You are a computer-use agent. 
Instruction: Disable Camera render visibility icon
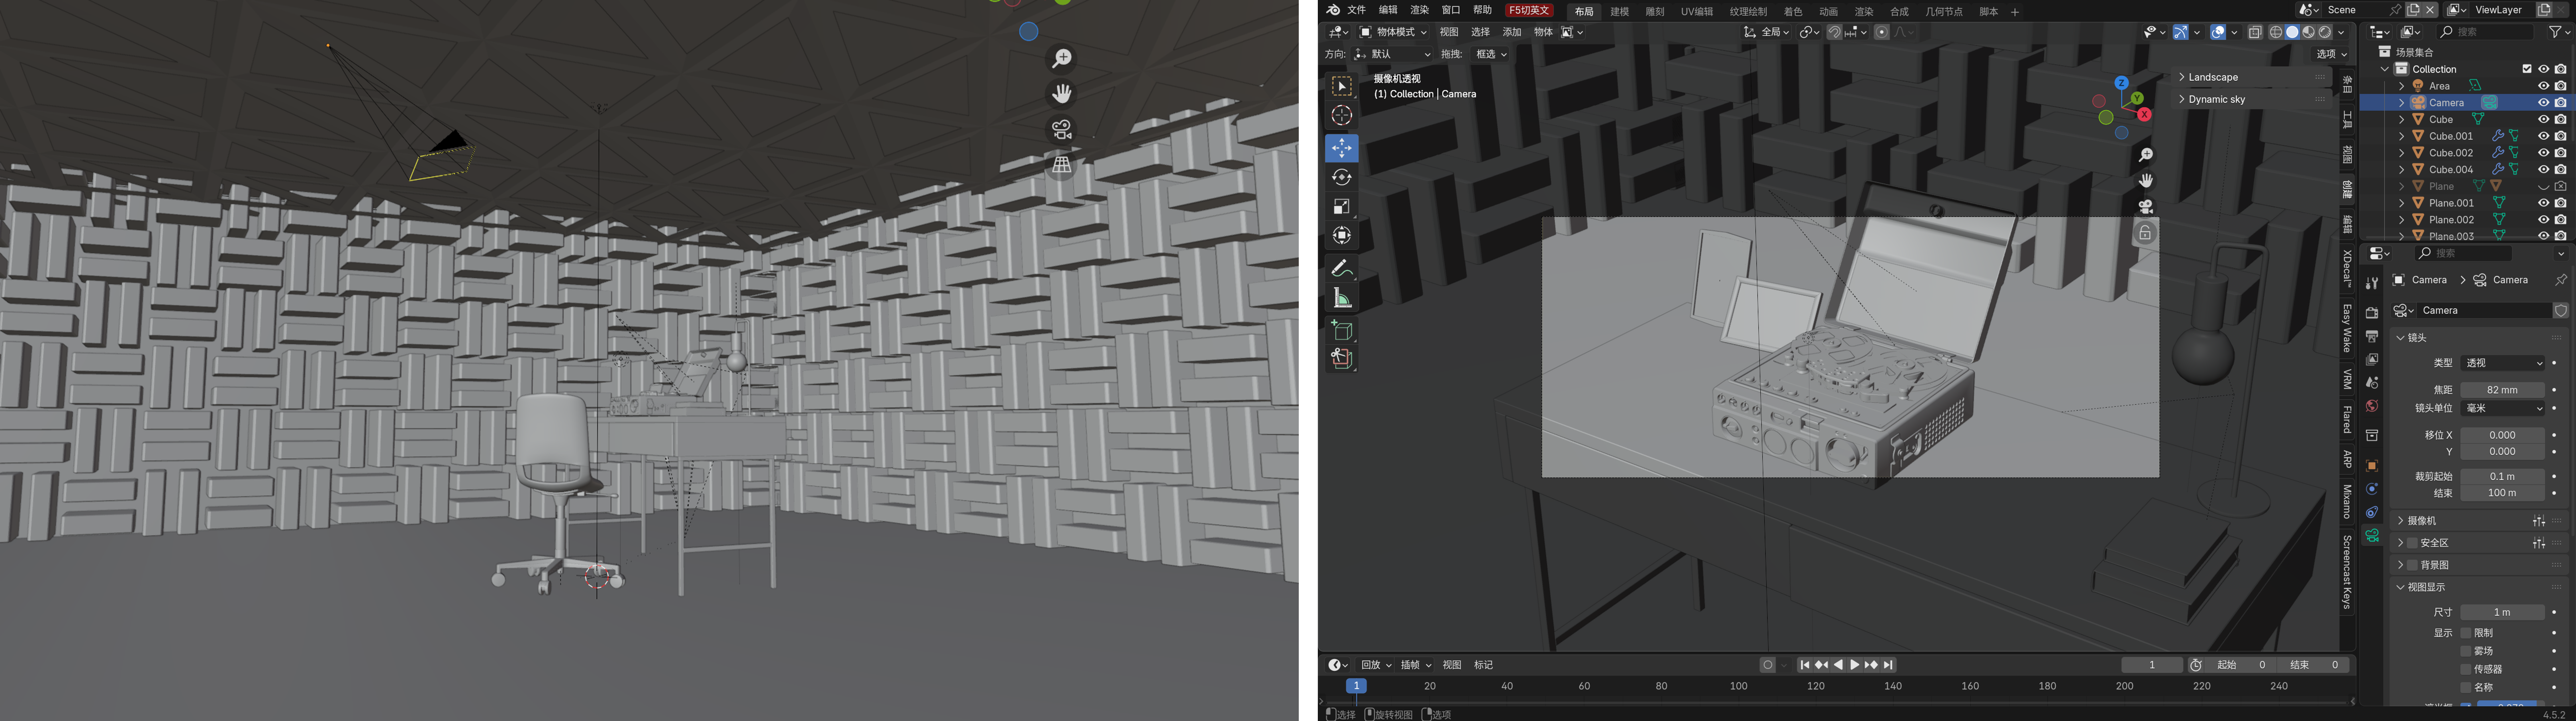click(x=2560, y=103)
